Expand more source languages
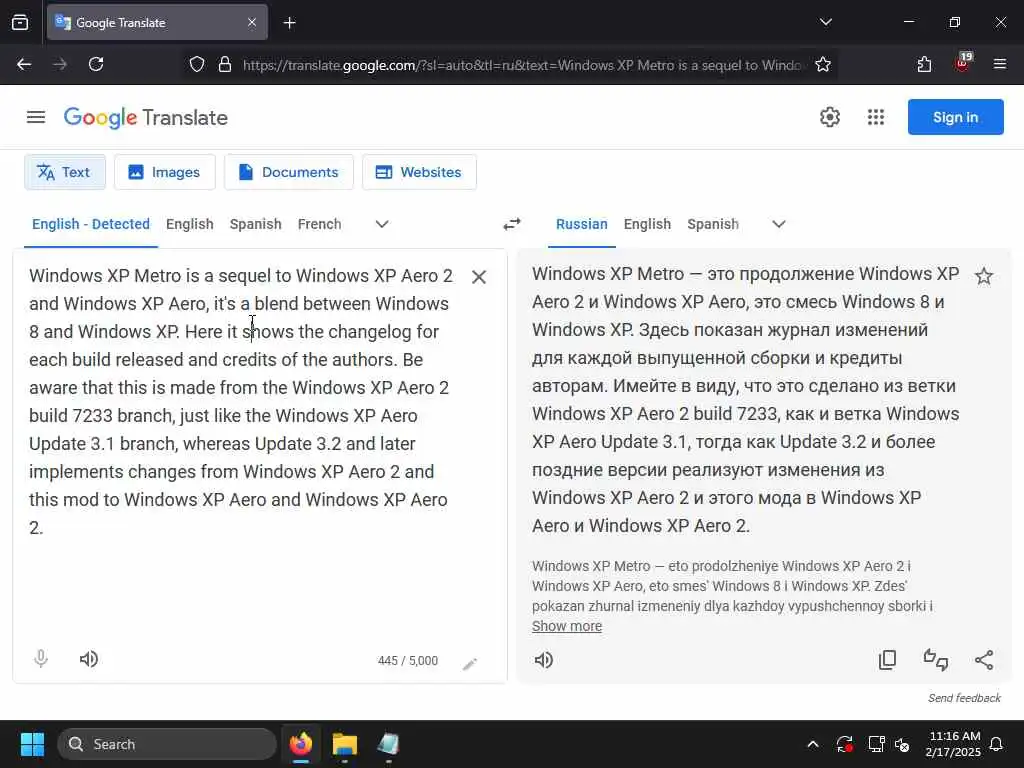Viewport: 1024px width, 768px height. tap(382, 224)
